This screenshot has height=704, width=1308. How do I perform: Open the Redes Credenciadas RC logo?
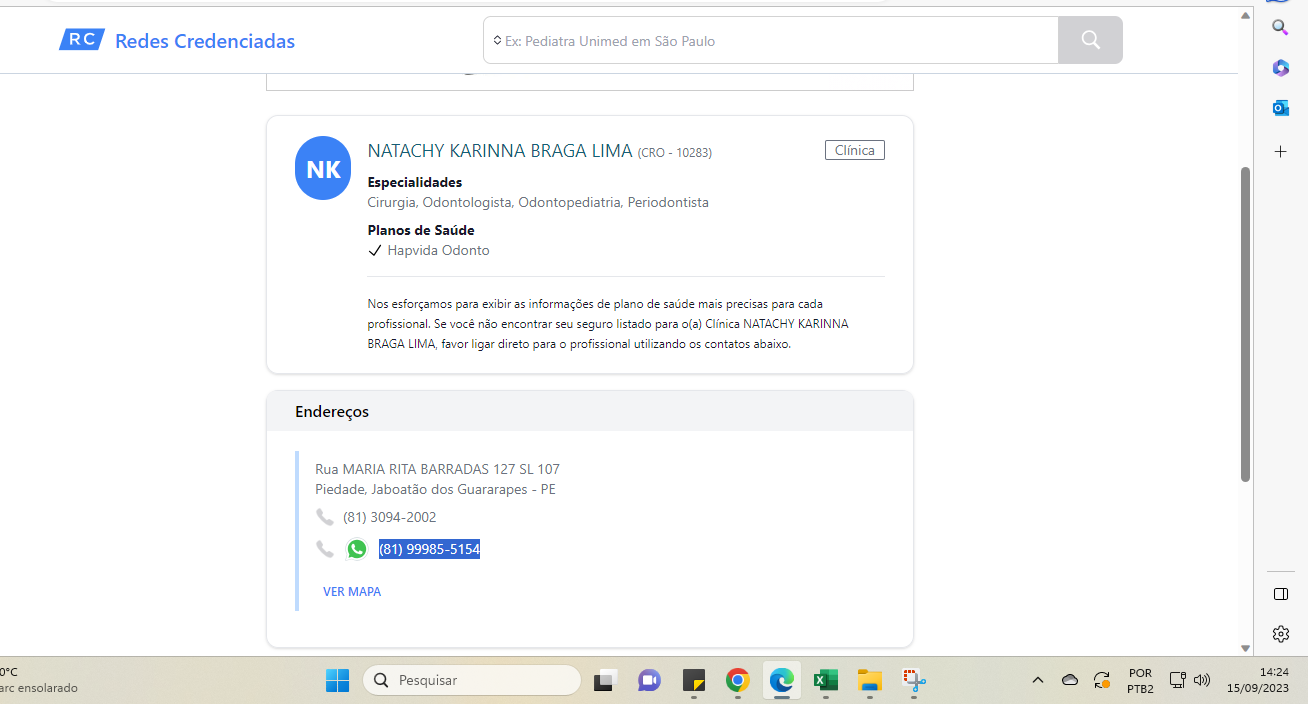pyautogui.click(x=82, y=40)
